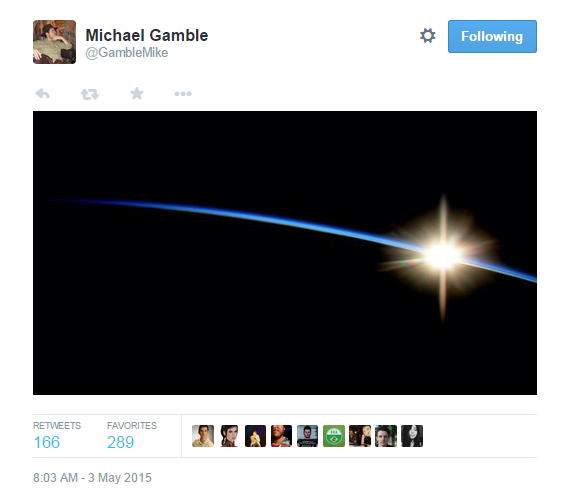Open Michael Gamble's profile name link
The width and height of the screenshot is (564, 503).
pos(147,35)
